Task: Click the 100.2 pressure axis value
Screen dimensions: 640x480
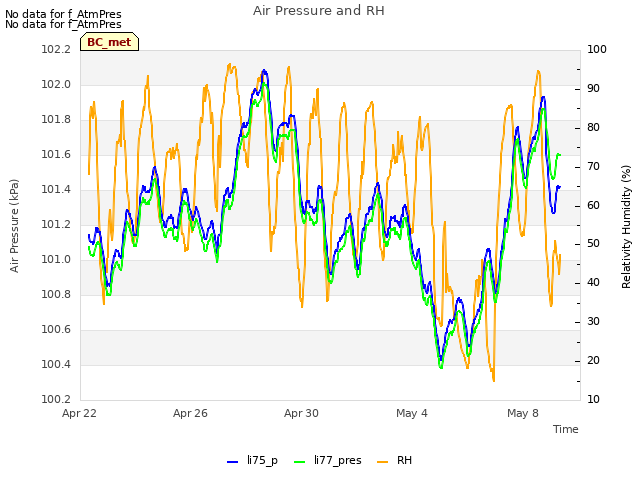Action: point(56,400)
